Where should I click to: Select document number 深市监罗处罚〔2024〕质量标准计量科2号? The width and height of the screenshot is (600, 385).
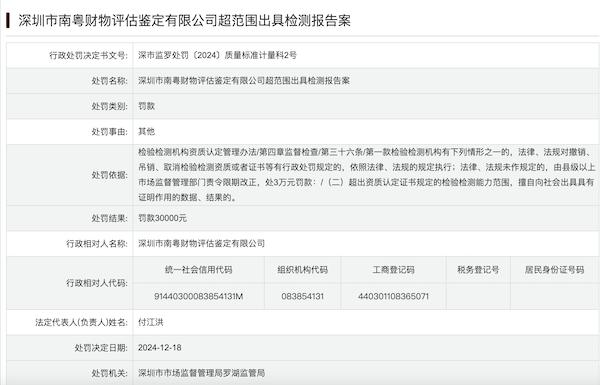[217, 55]
